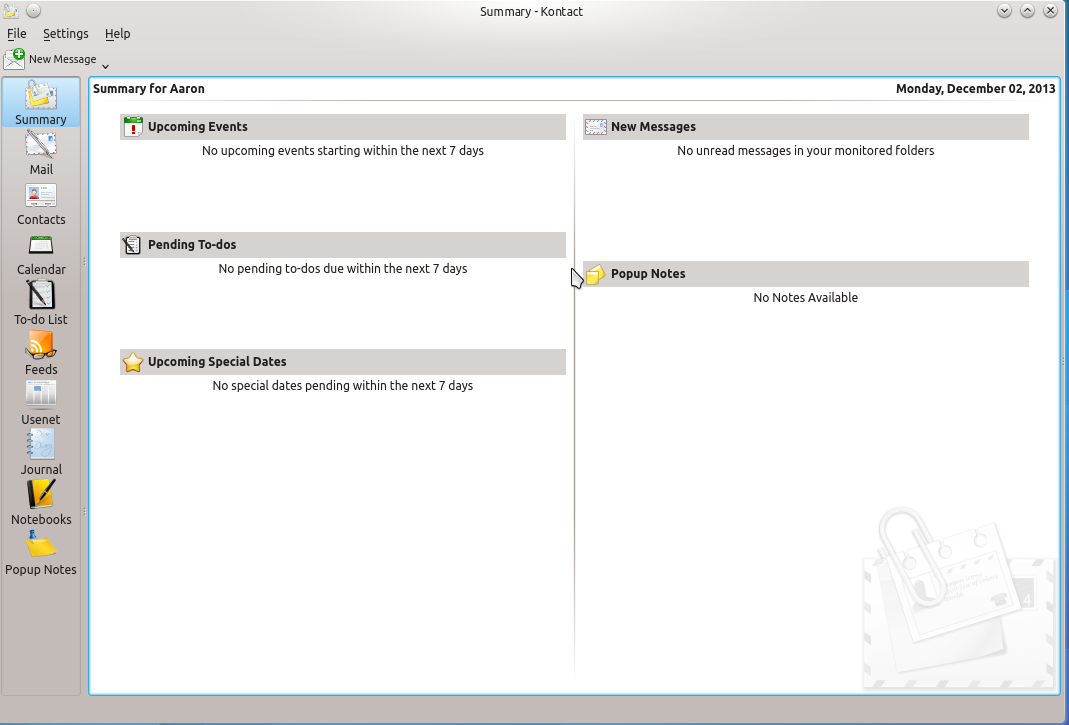Open the Upcoming Events heading link
1069x725 pixels.
[x=198, y=127]
